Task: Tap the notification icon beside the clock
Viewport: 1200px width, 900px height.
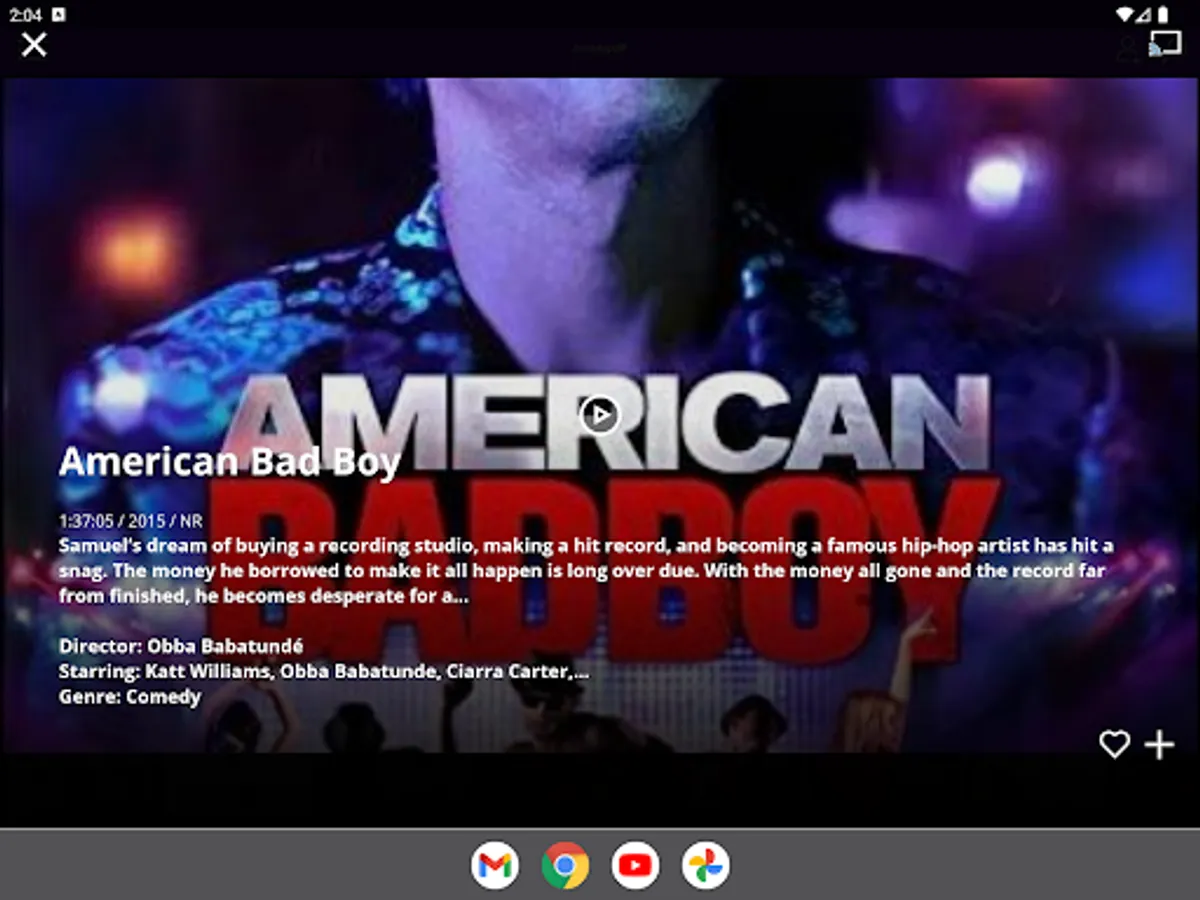Action: 59,14
